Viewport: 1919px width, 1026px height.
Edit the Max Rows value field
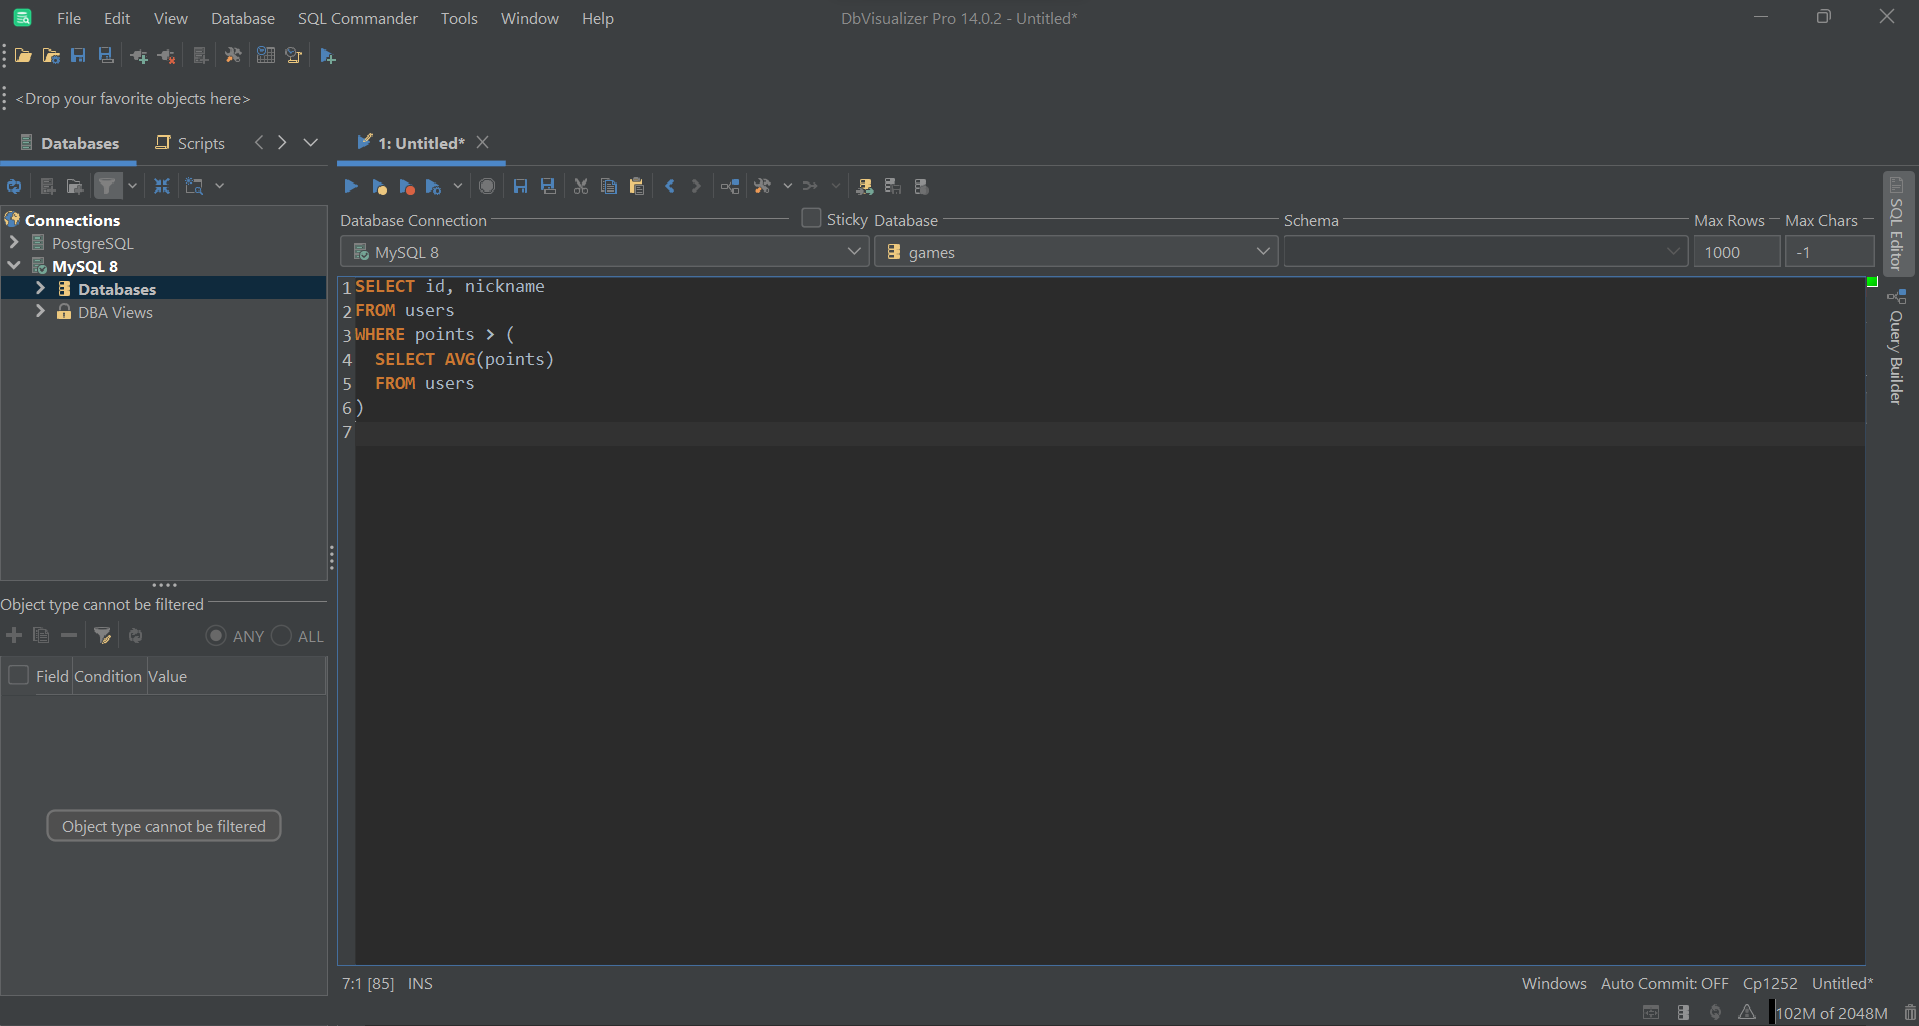point(1735,251)
